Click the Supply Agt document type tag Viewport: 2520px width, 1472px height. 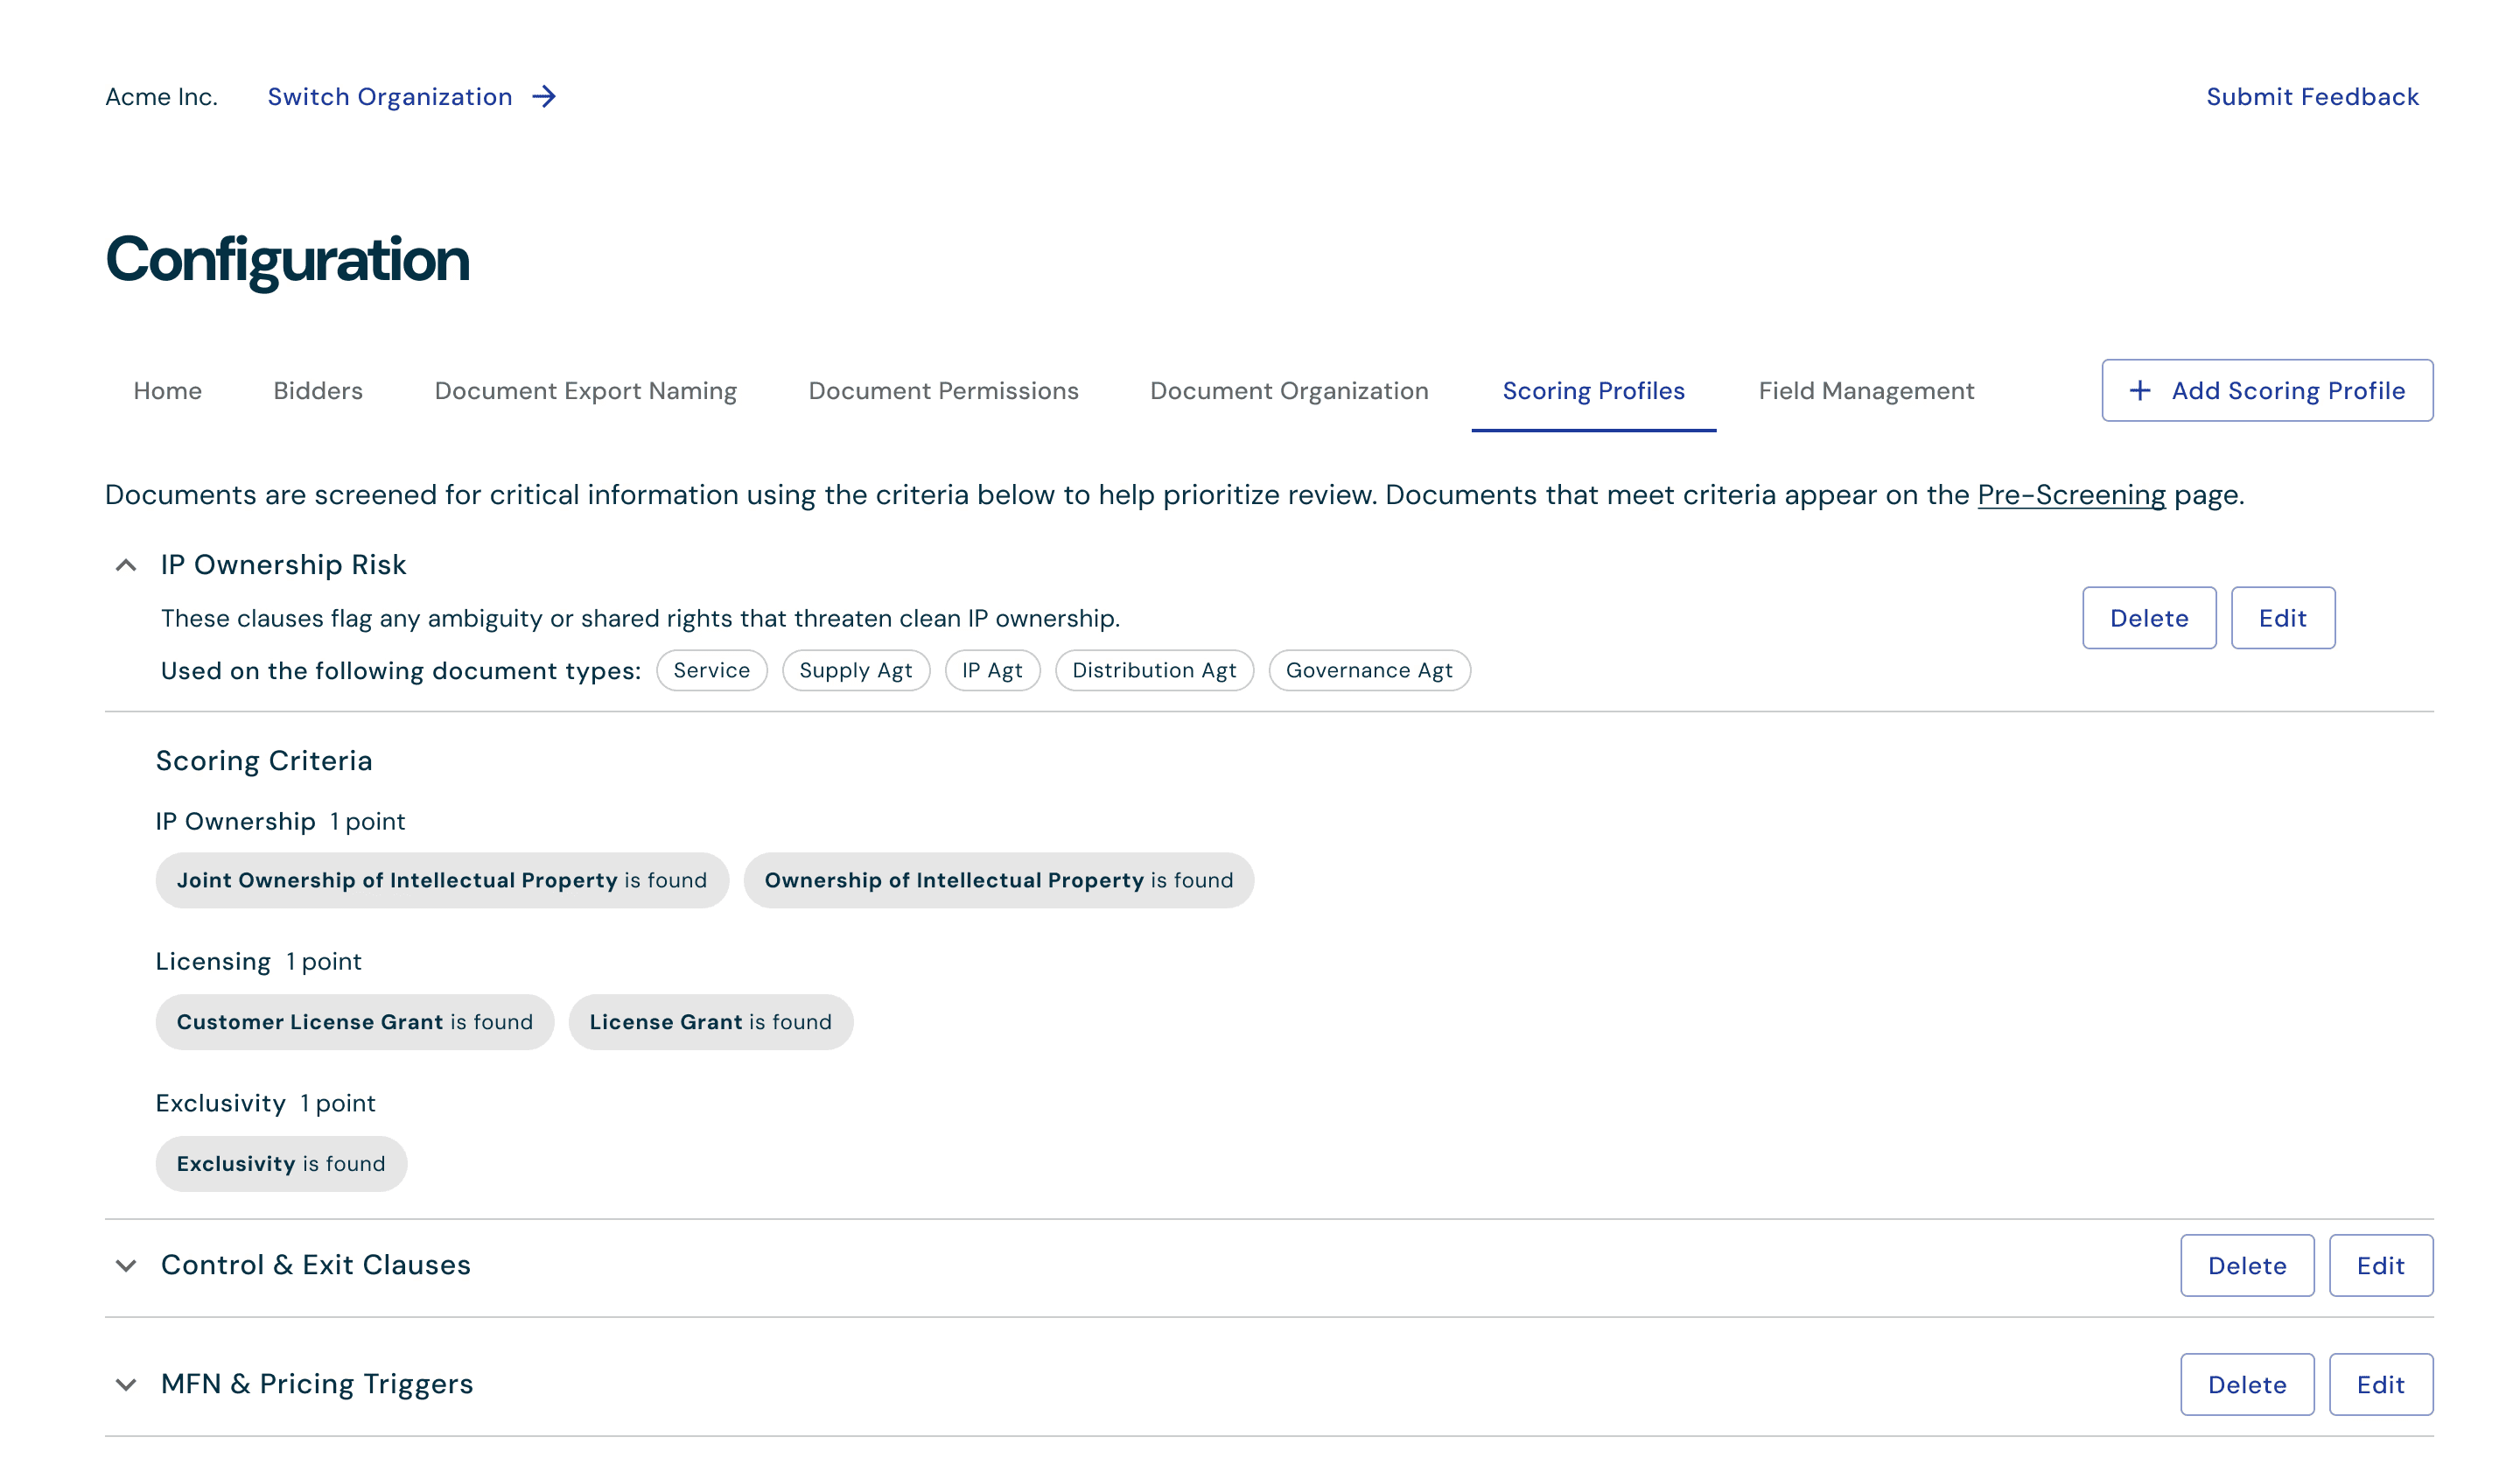click(855, 671)
